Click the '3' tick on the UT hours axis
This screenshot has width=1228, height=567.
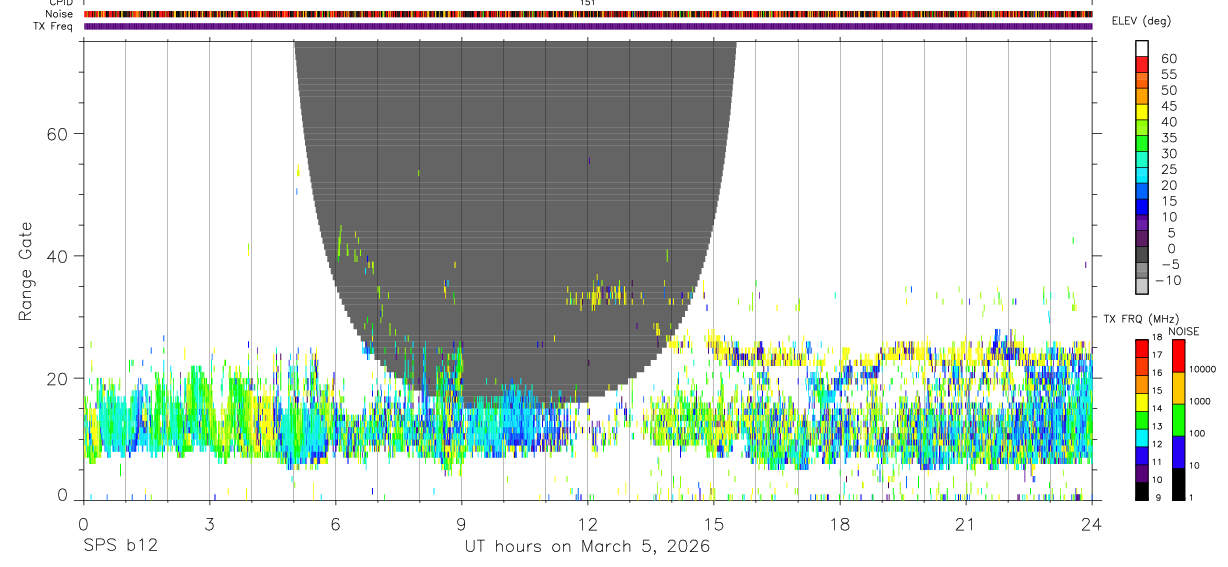209,524
